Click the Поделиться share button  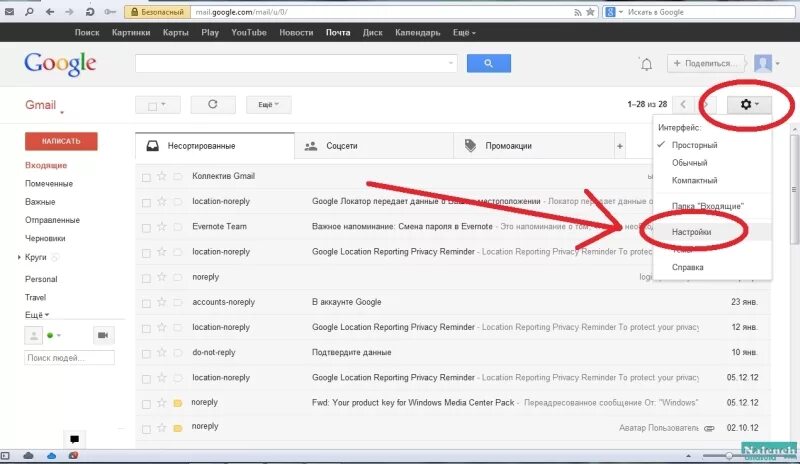click(705, 63)
